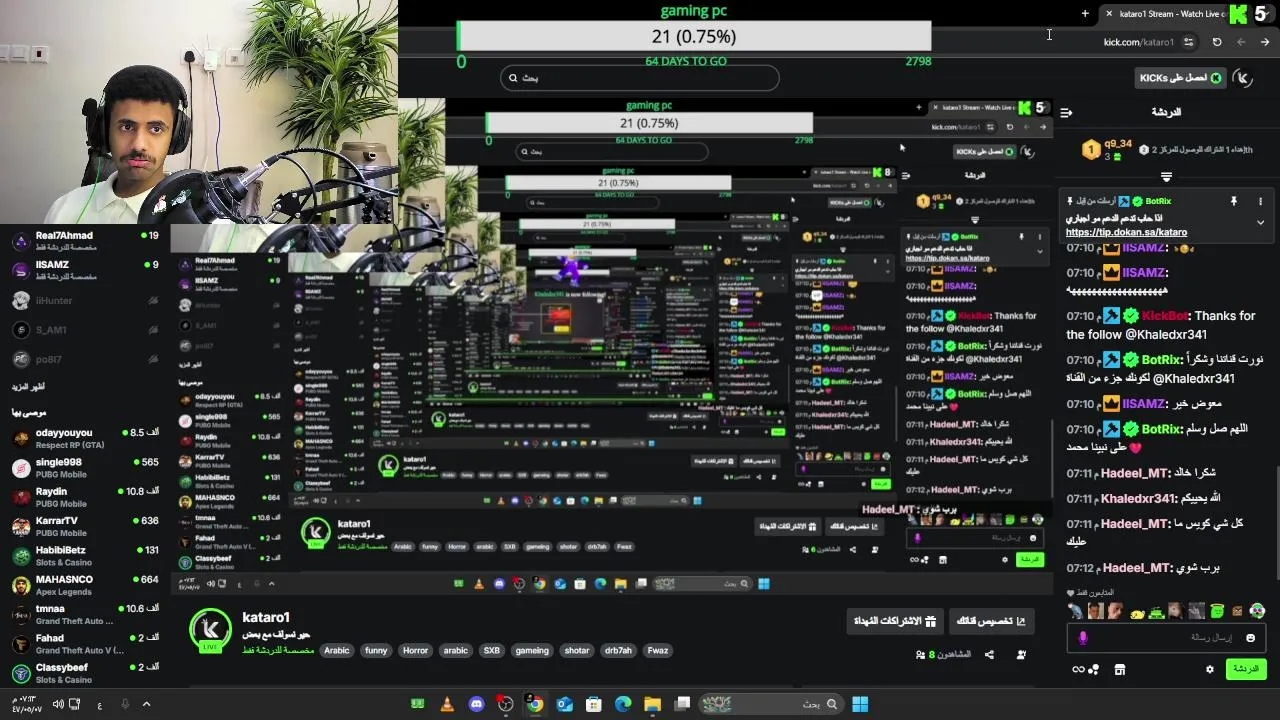The height and width of the screenshot is (720, 1280).
Task: Select the Arabic tag
Action: click(337, 651)
